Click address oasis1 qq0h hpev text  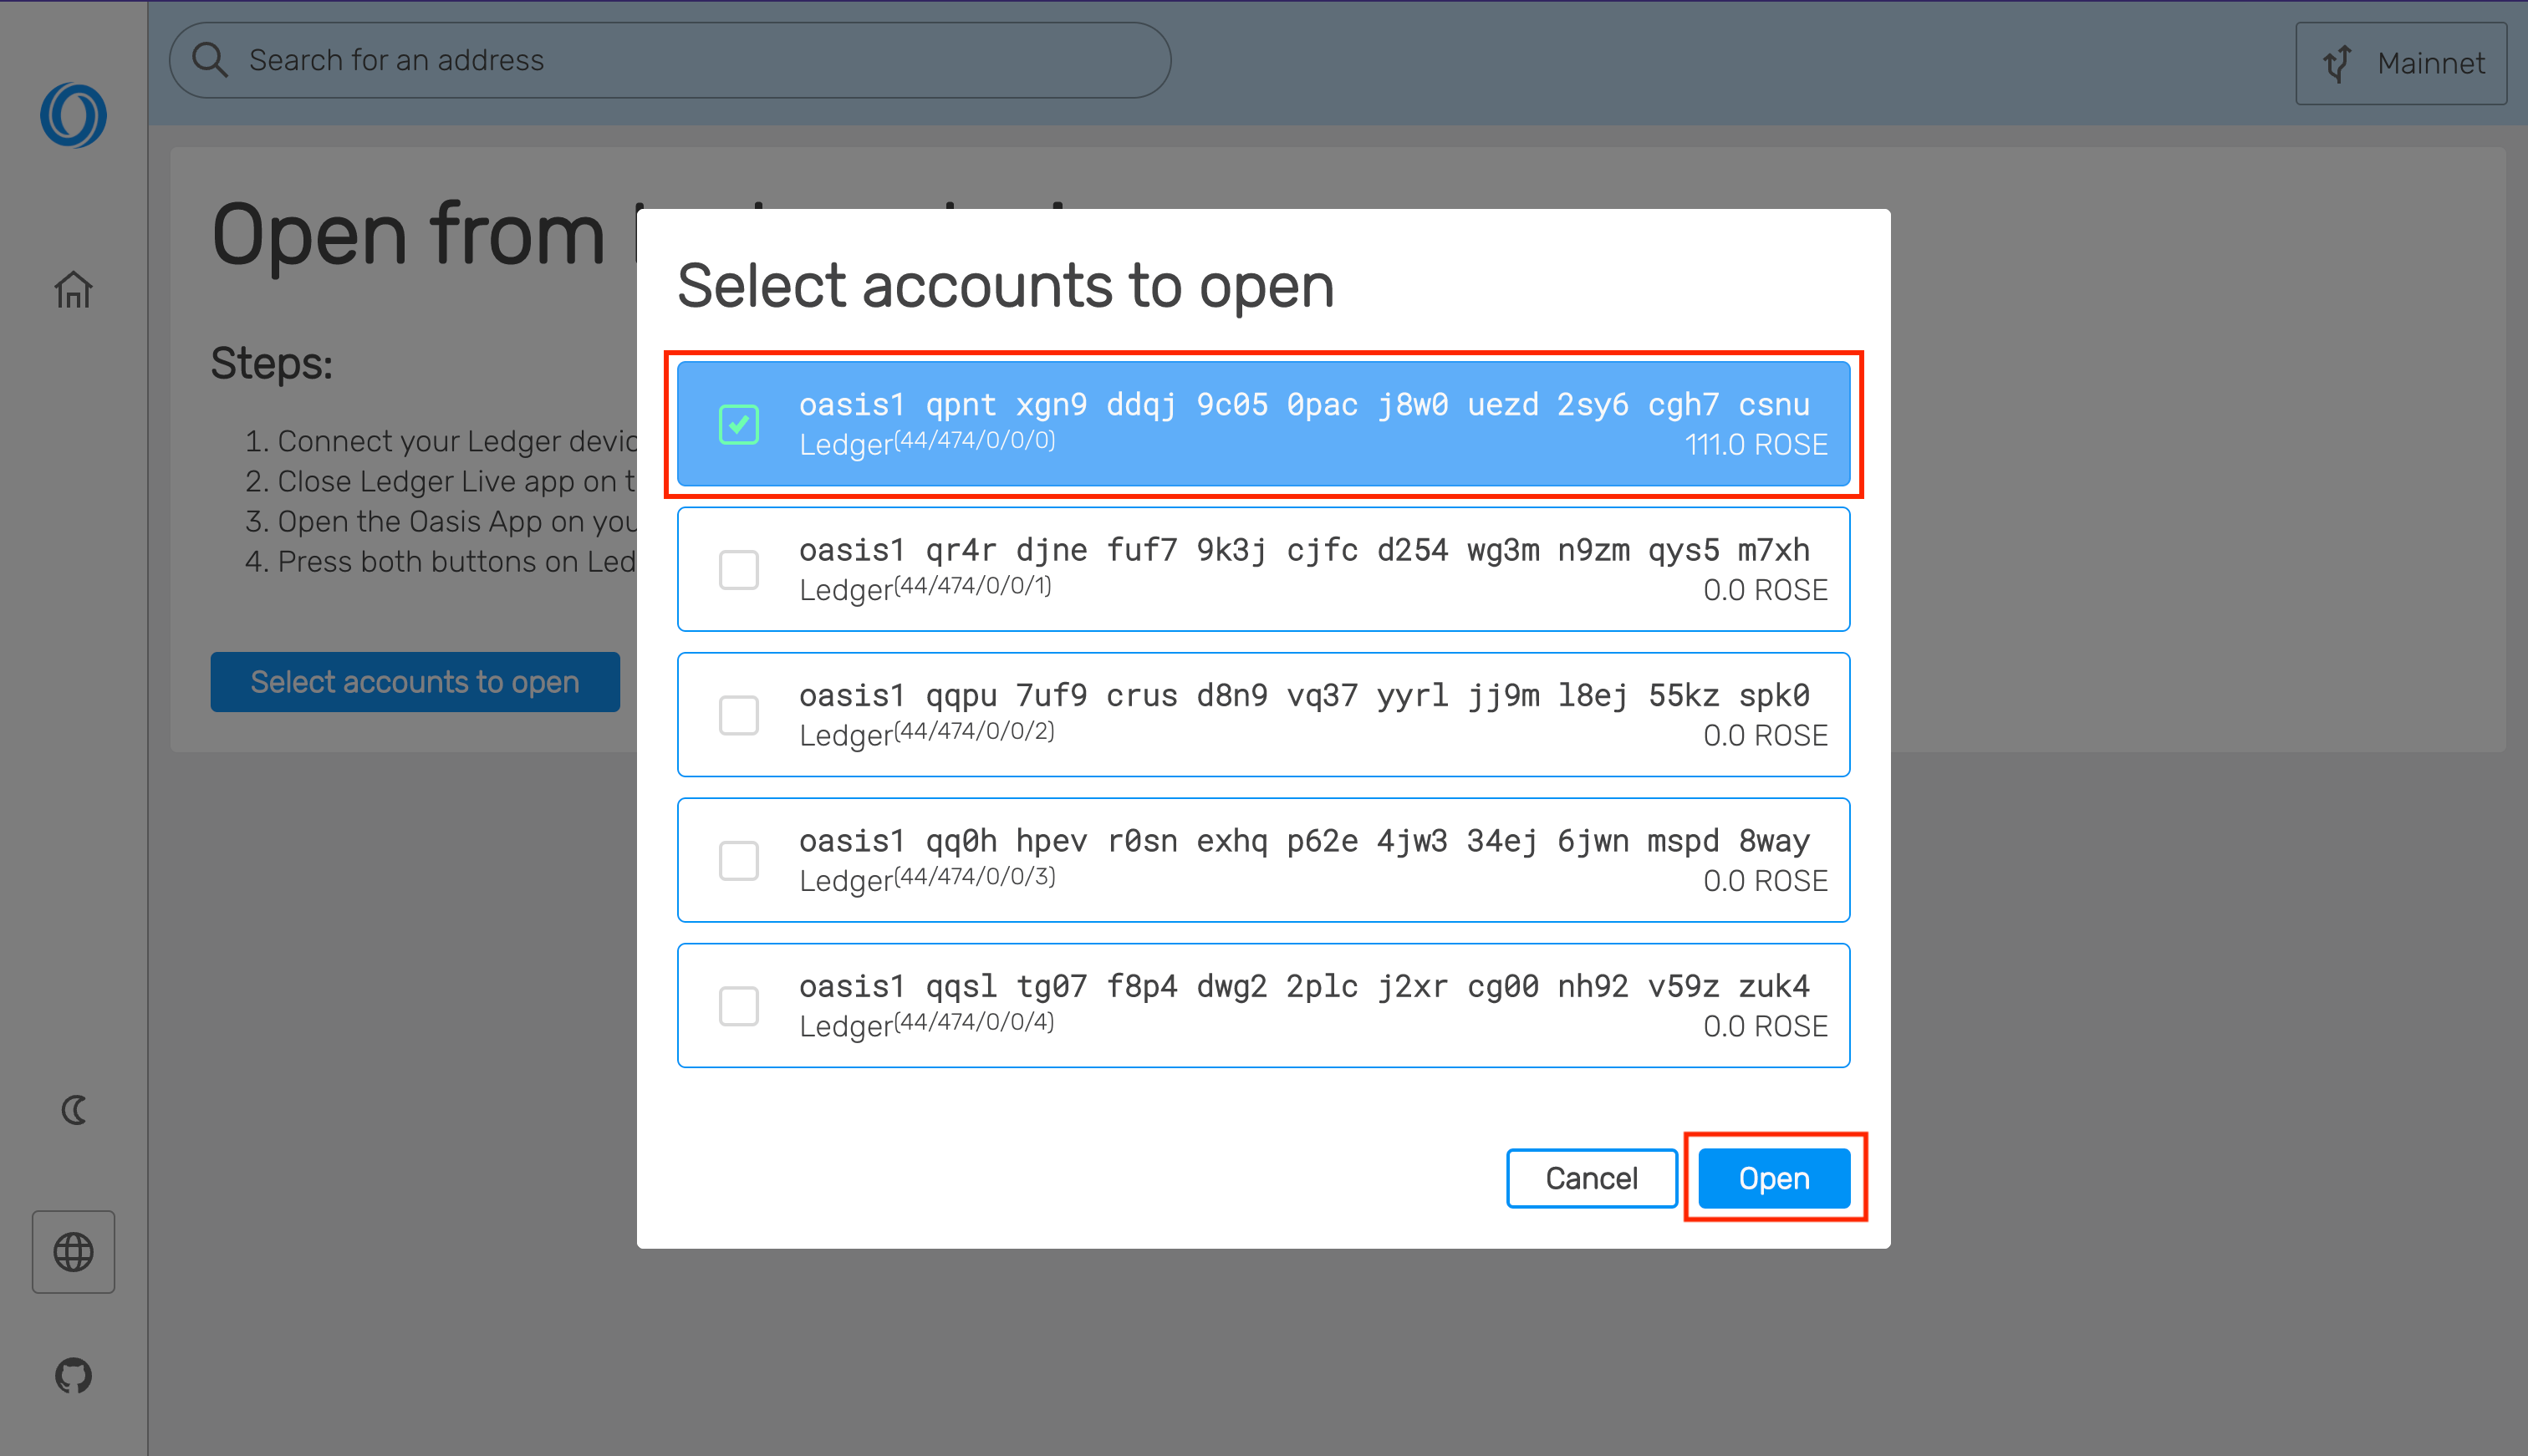pyautogui.click(x=1304, y=841)
